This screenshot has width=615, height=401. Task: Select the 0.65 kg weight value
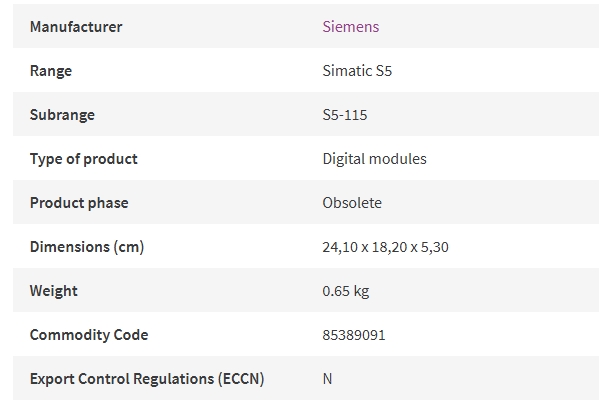(x=346, y=291)
